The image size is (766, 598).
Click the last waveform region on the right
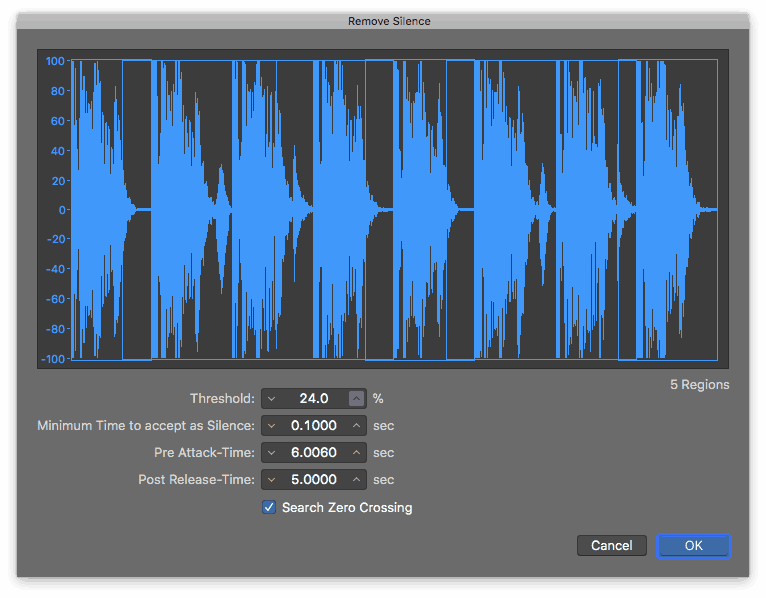click(677, 209)
